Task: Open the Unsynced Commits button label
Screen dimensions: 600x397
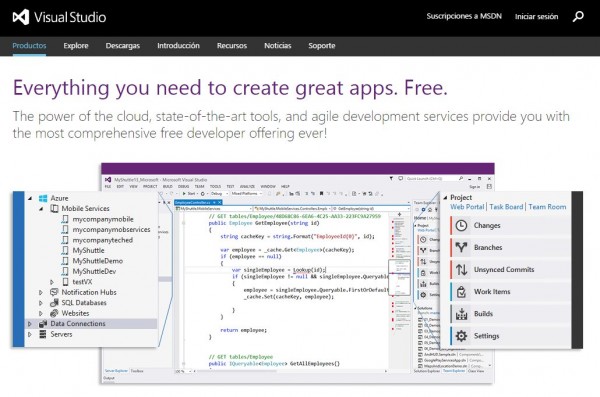Action: click(x=504, y=270)
